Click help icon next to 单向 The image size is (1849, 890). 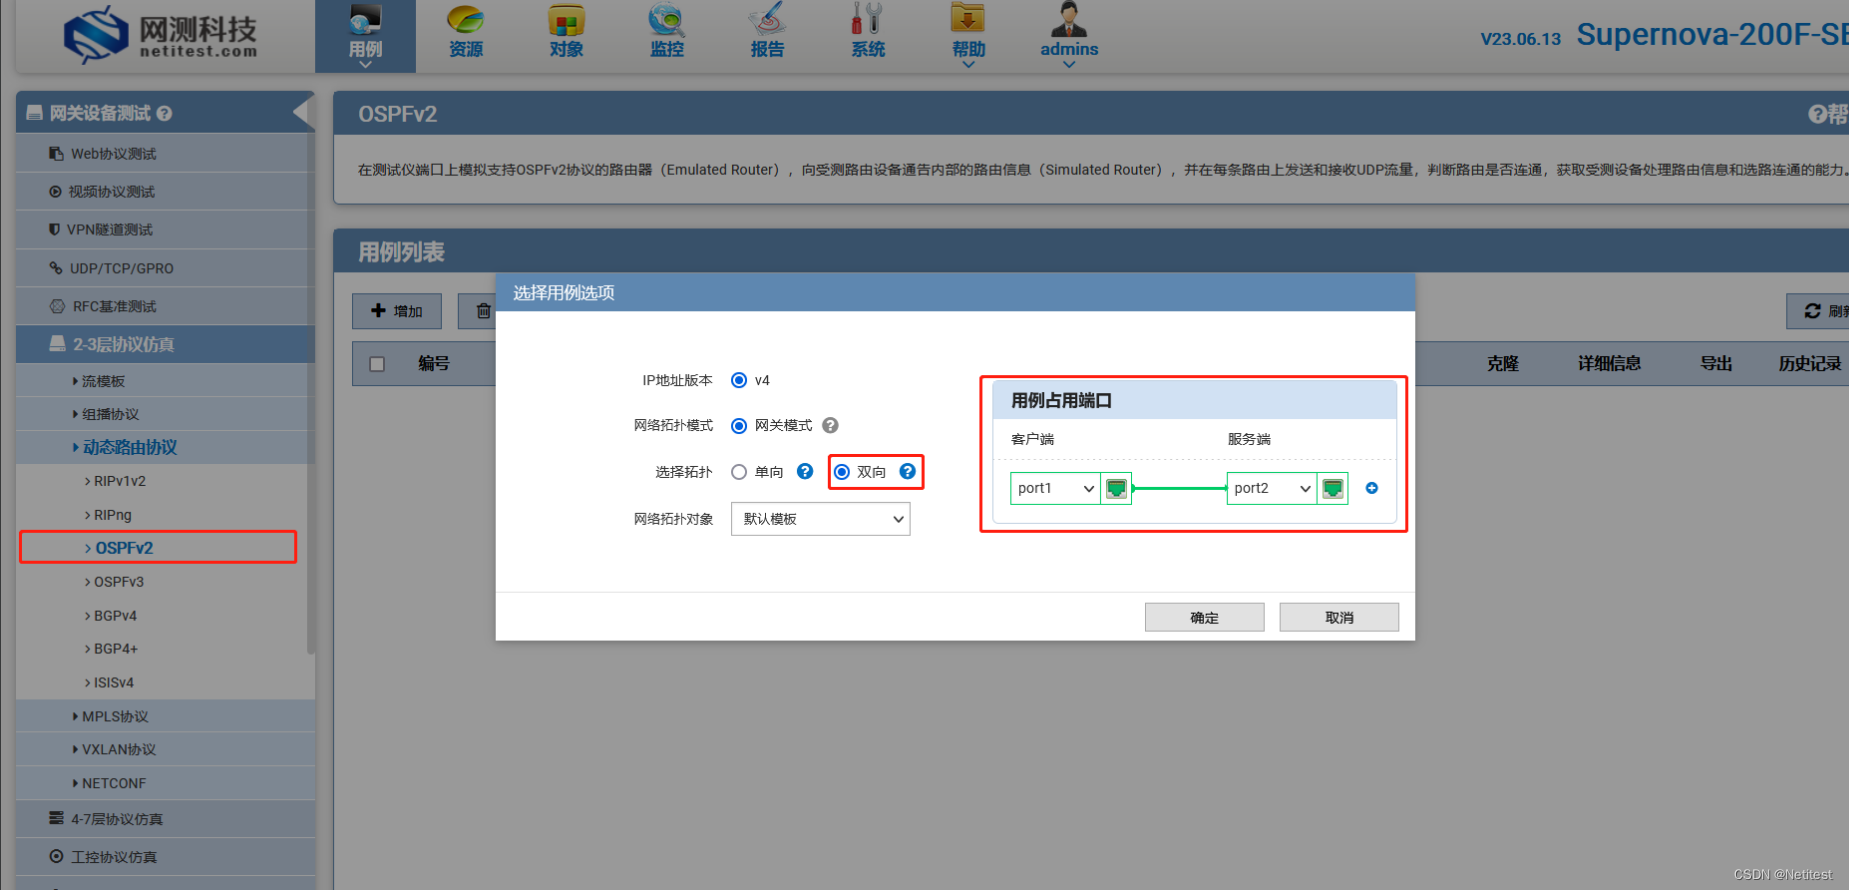coord(805,471)
